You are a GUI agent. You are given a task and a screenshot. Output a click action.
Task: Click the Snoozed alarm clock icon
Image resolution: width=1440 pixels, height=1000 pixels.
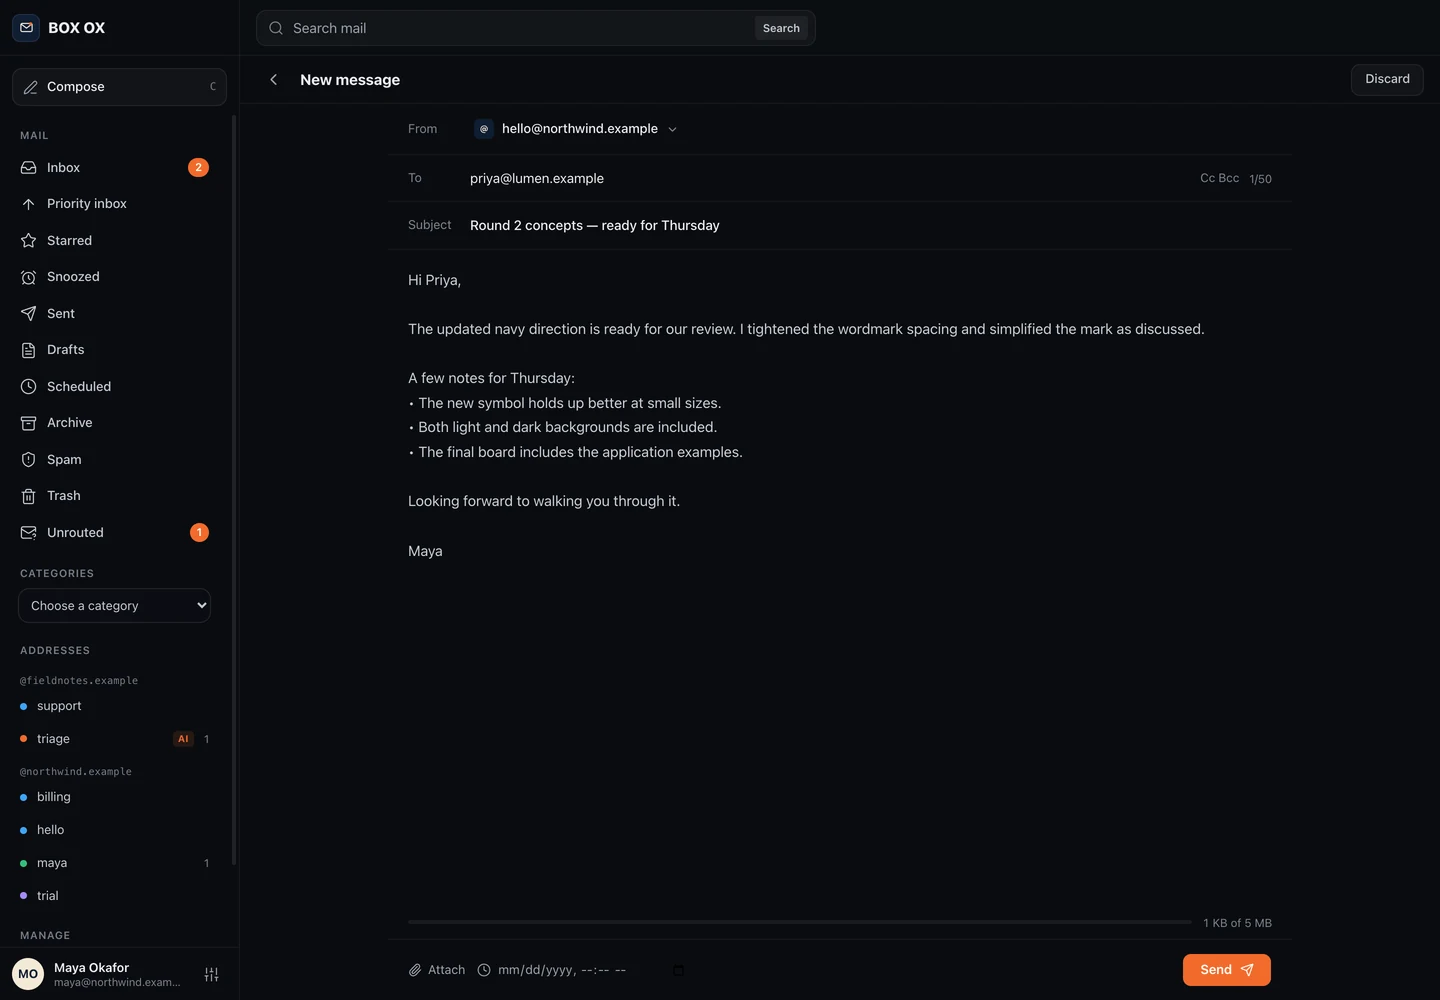coord(29,277)
